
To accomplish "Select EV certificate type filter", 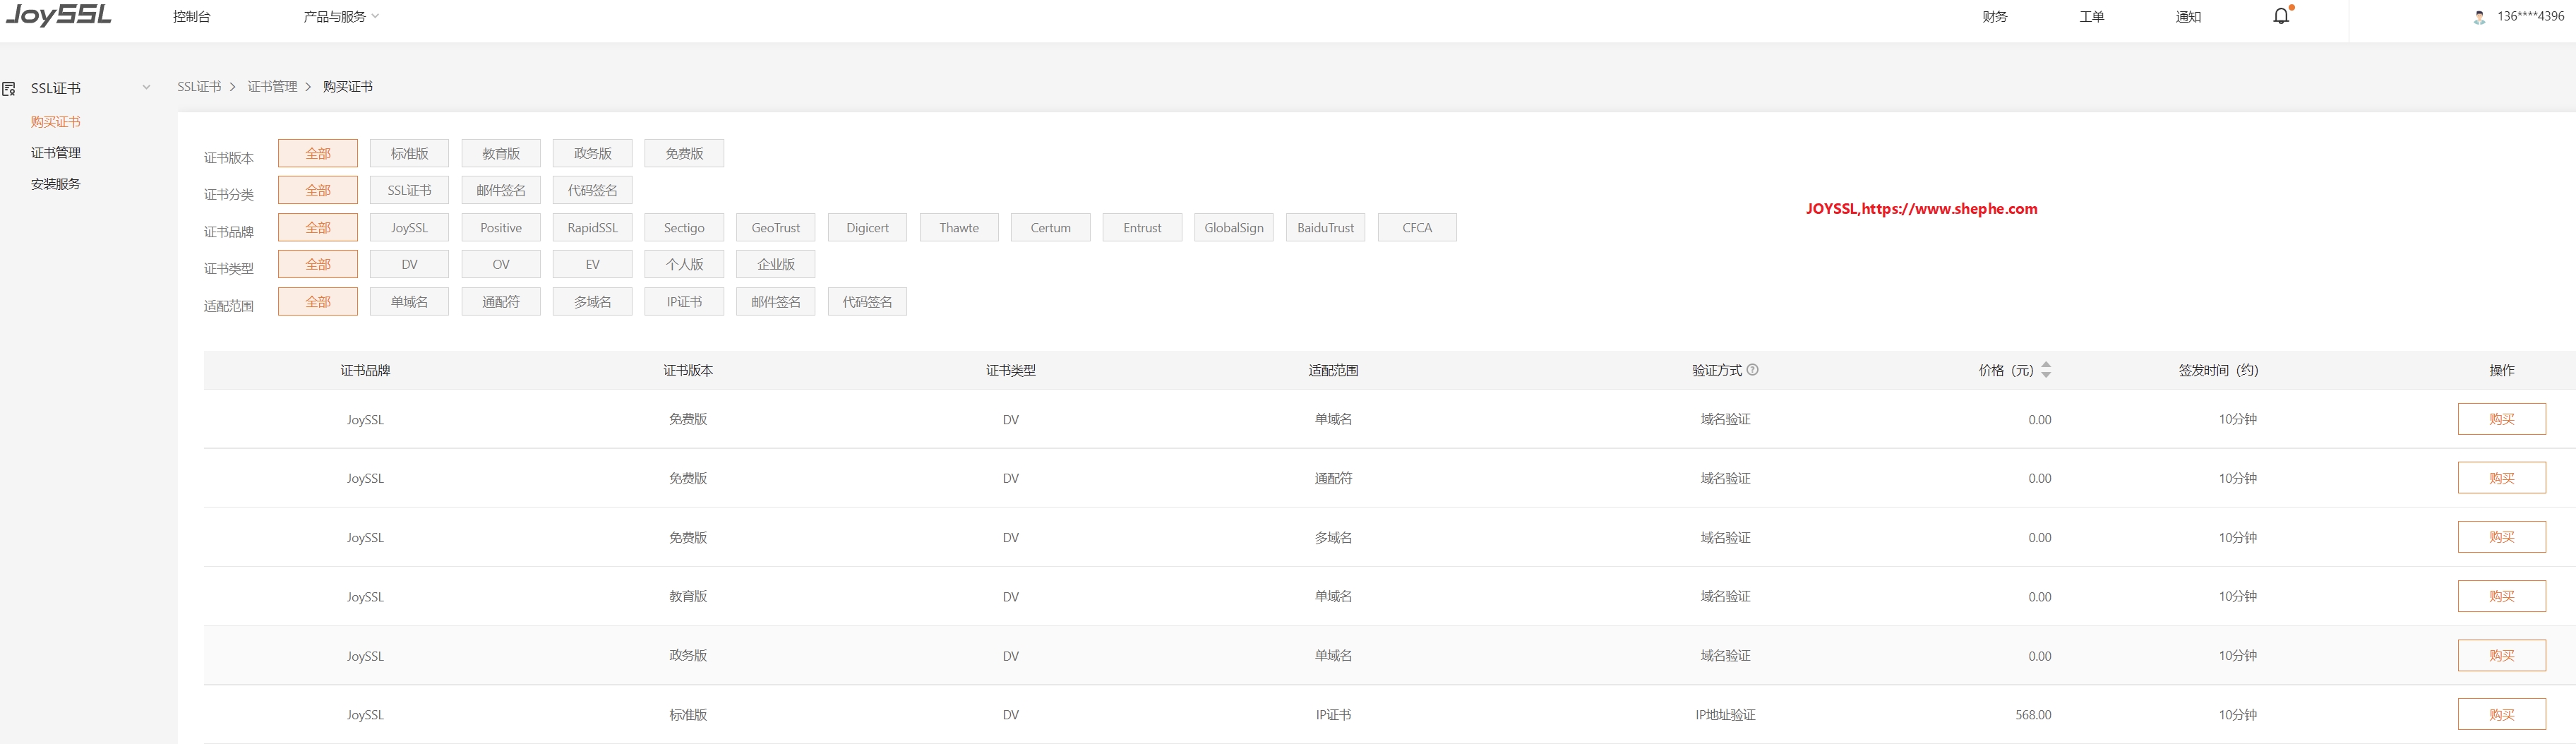I will (592, 265).
